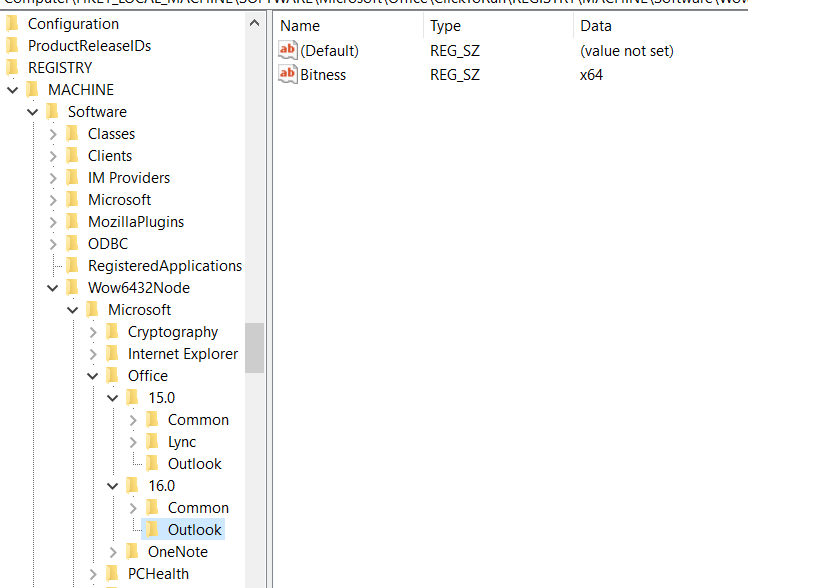The height and width of the screenshot is (588, 832).
Task: Collapse the MACHINE key
Action: click(x=13, y=90)
